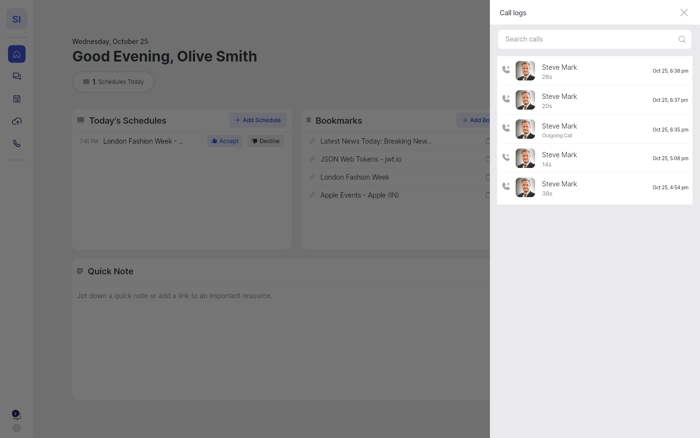Select Steve Mark 14s call entry

[x=595, y=158]
